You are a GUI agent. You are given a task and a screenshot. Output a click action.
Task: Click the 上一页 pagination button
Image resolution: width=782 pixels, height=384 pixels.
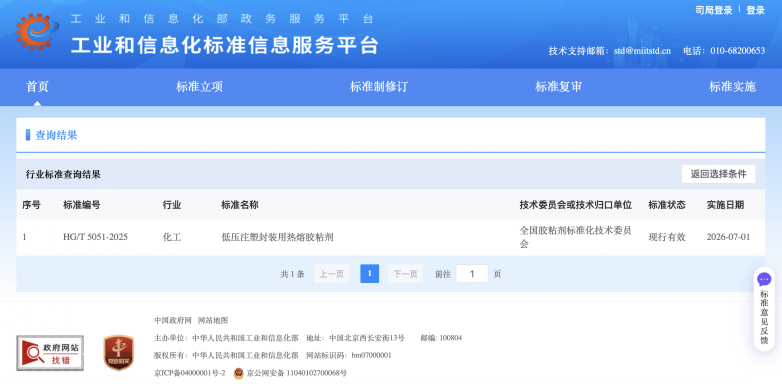click(332, 274)
